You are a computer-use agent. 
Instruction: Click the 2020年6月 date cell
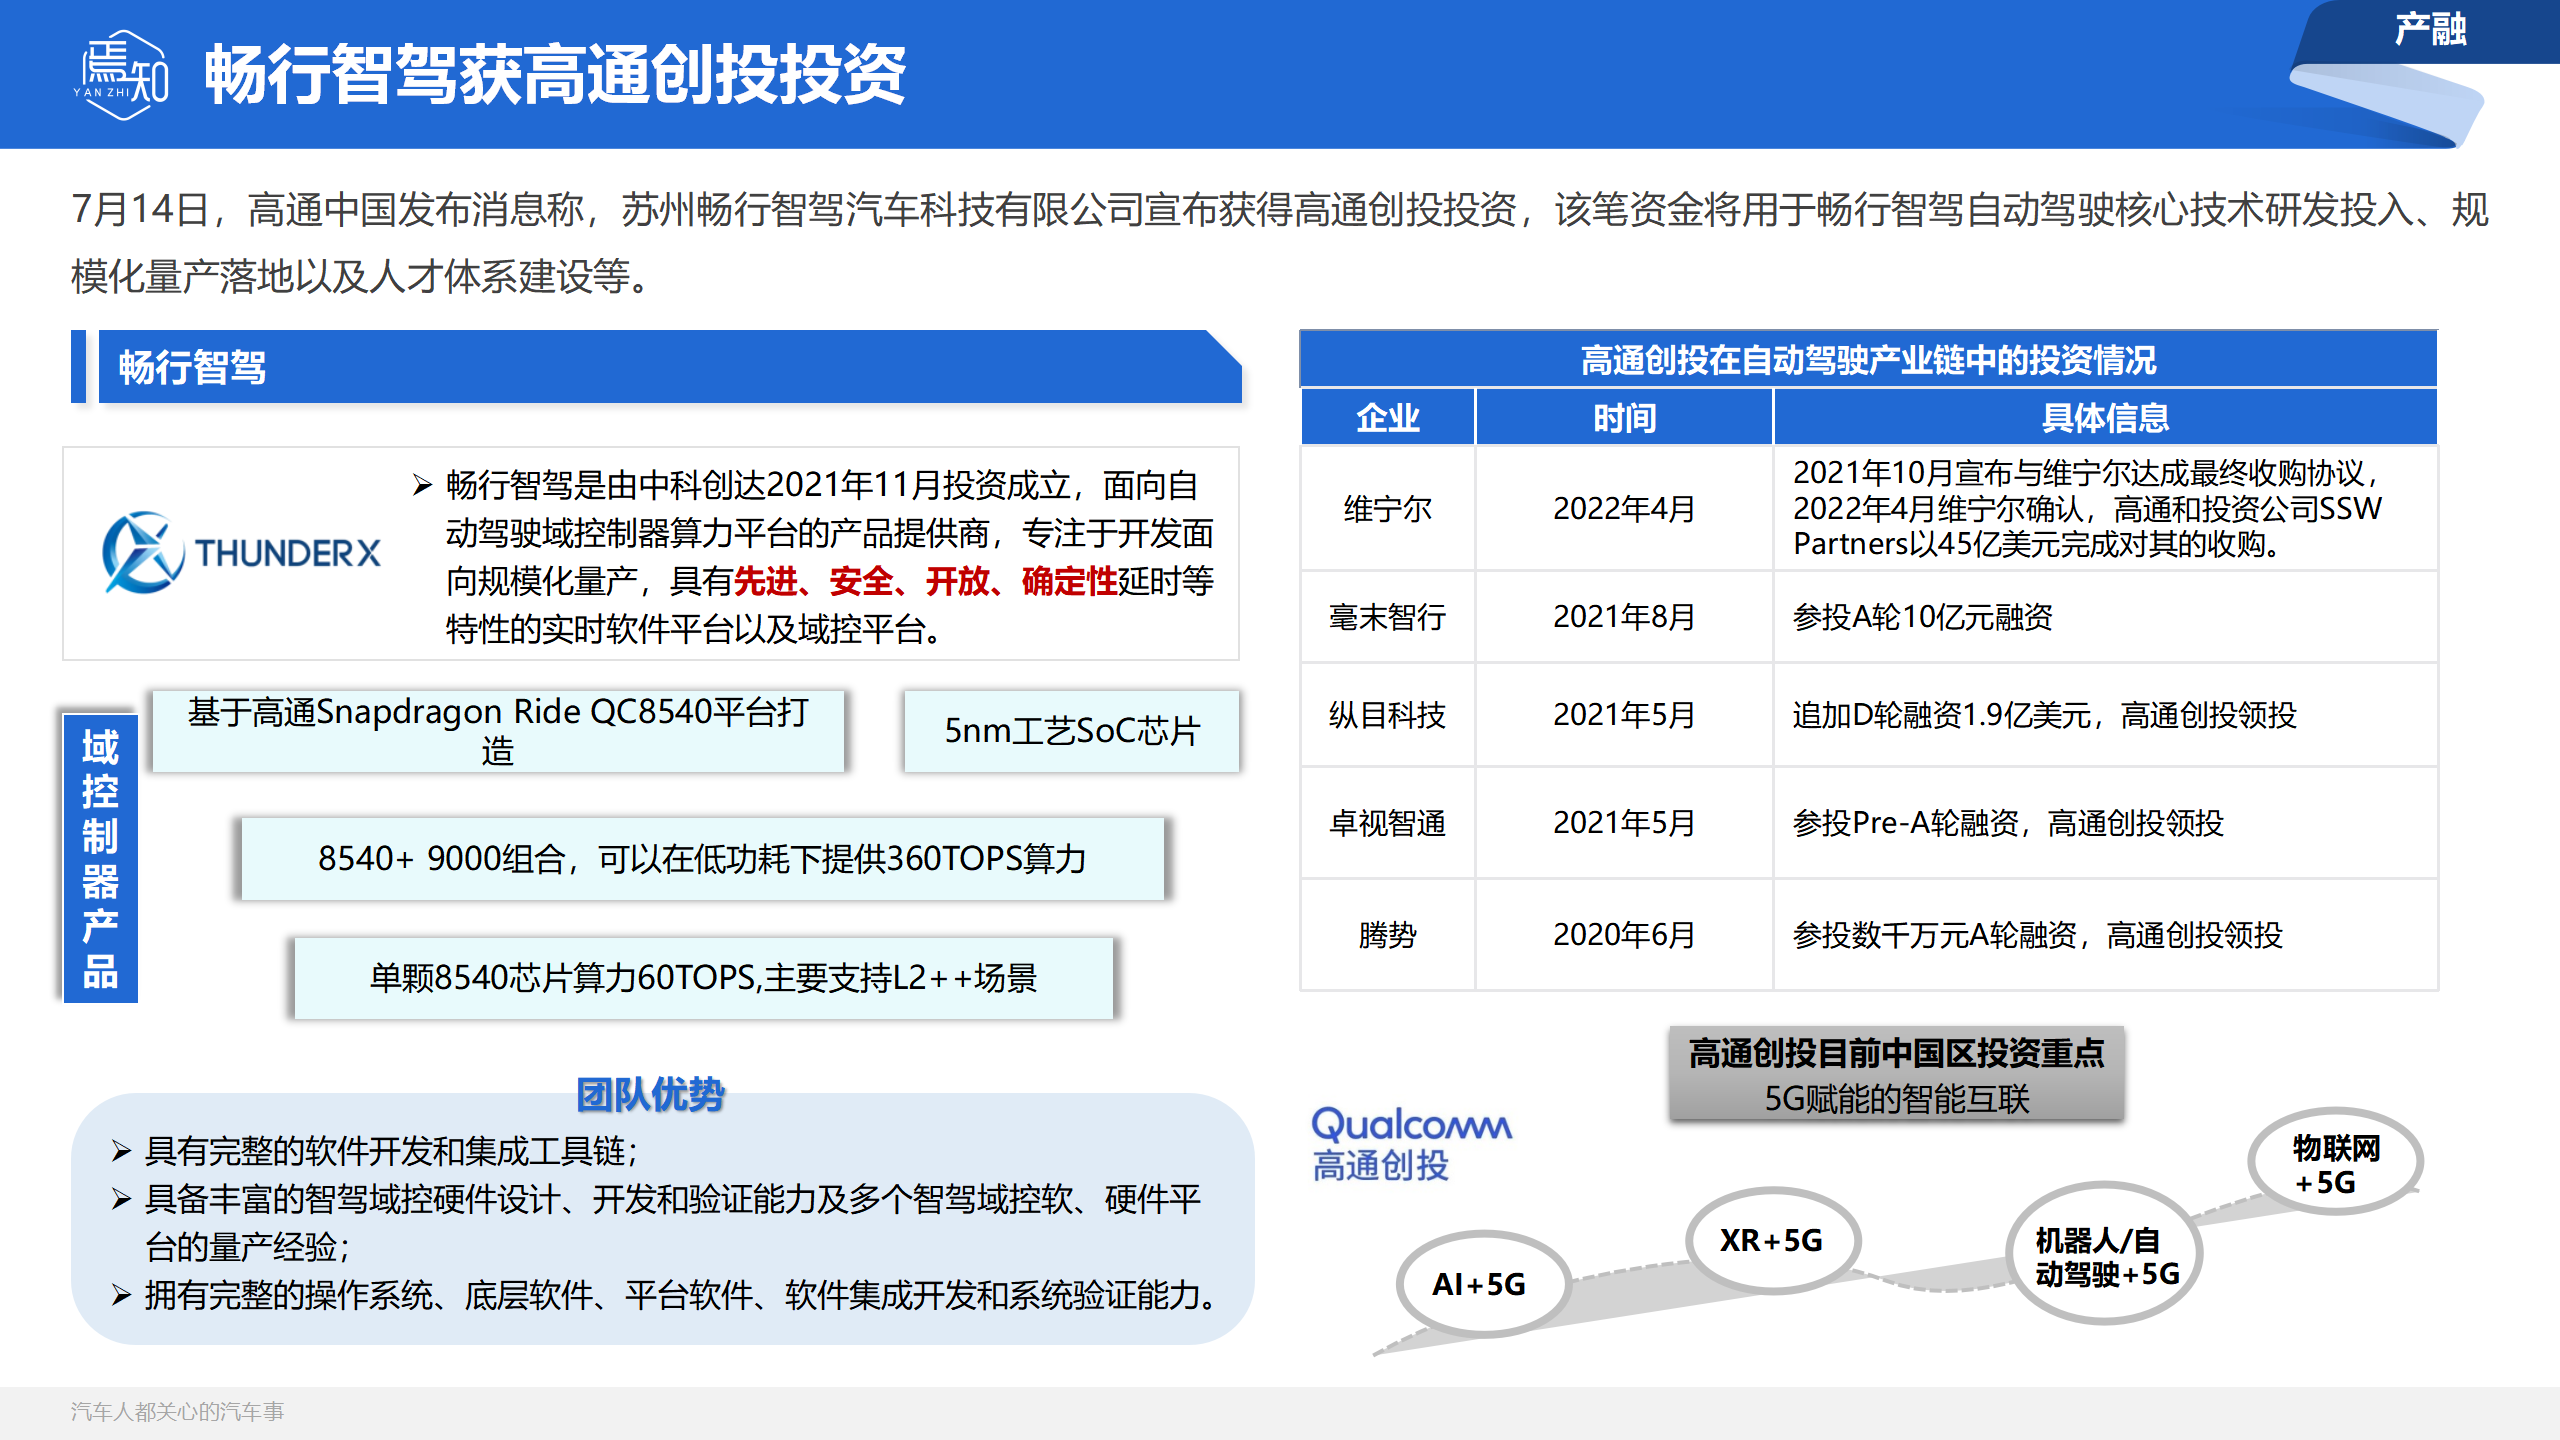point(1624,935)
